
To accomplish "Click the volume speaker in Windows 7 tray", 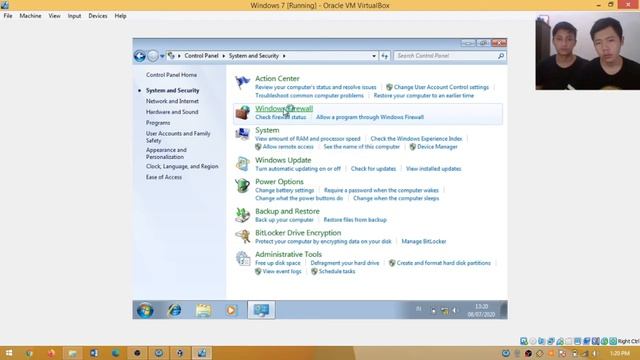I will (454, 311).
